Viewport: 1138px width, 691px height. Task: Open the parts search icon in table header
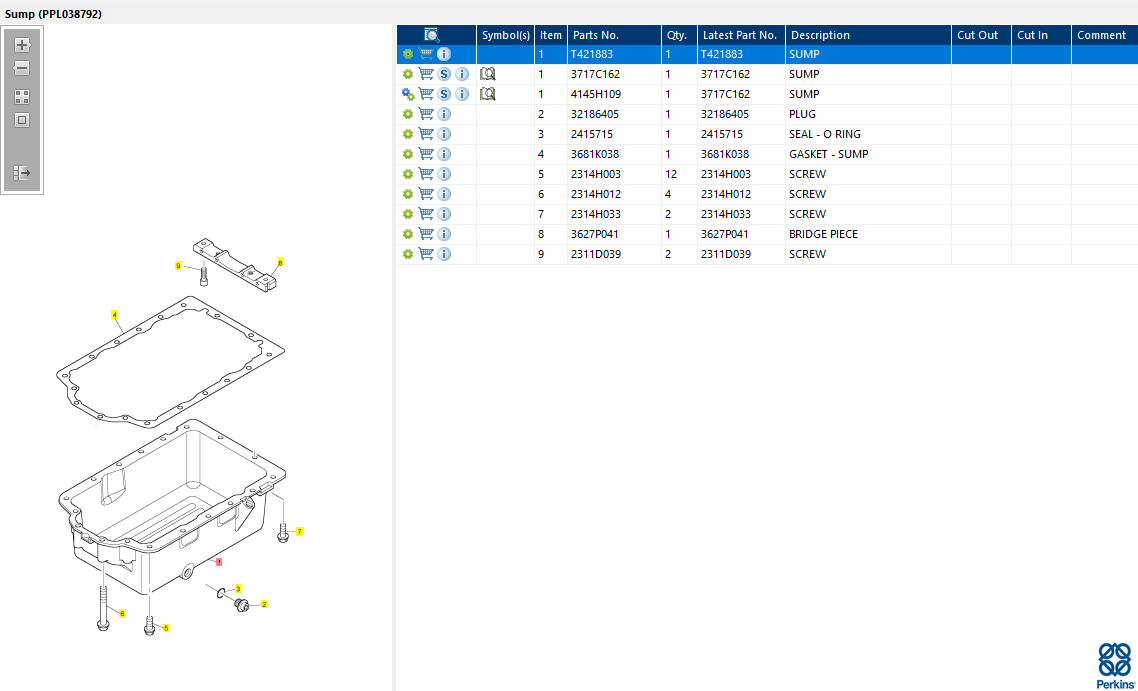tap(432, 35)
